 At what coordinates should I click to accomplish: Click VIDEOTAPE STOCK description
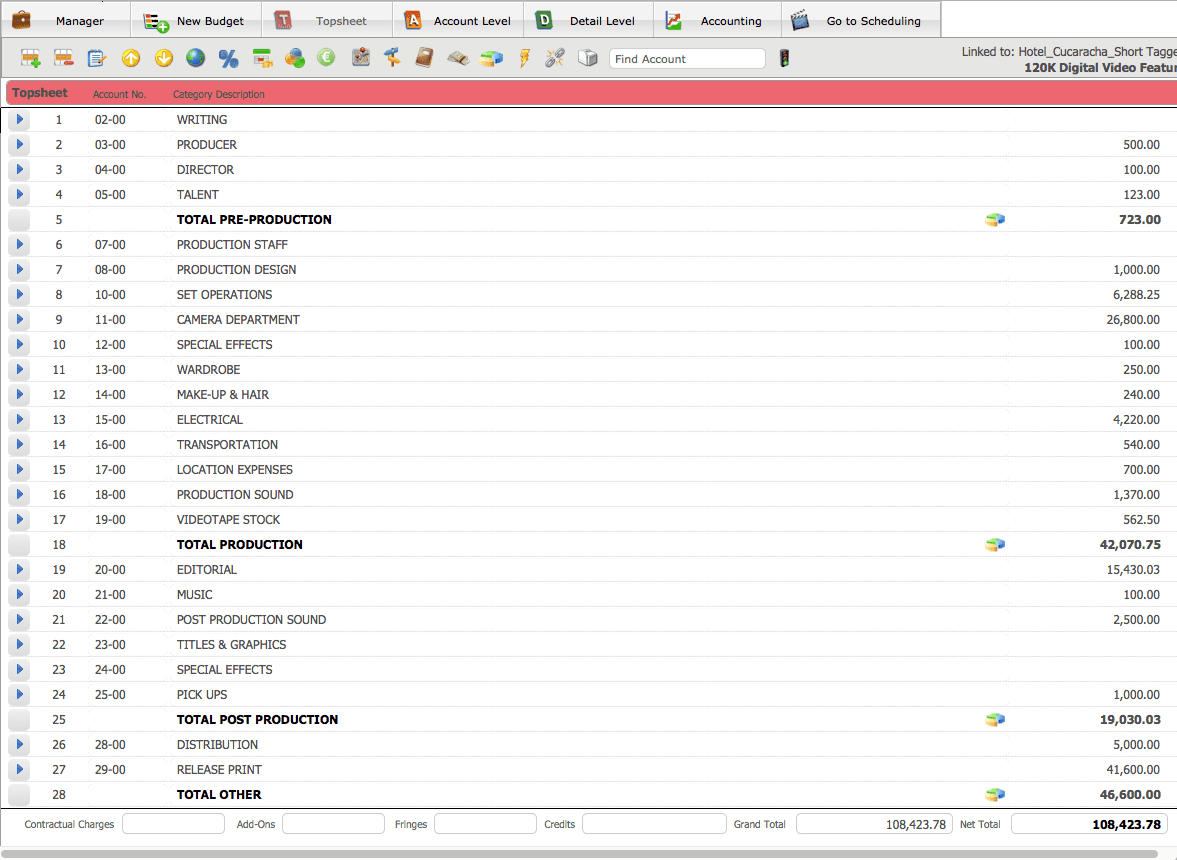point(228,519)
